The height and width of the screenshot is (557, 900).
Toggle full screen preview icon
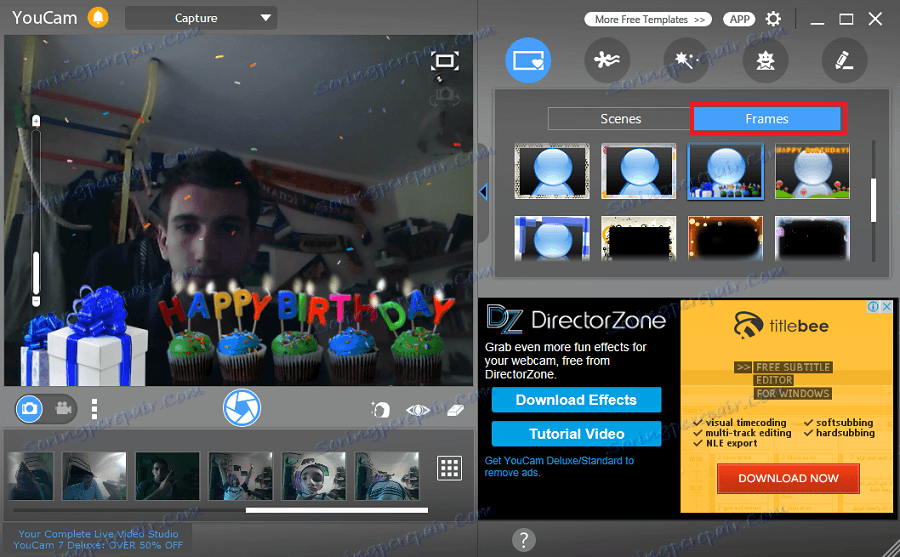click(x=445, y=61)
